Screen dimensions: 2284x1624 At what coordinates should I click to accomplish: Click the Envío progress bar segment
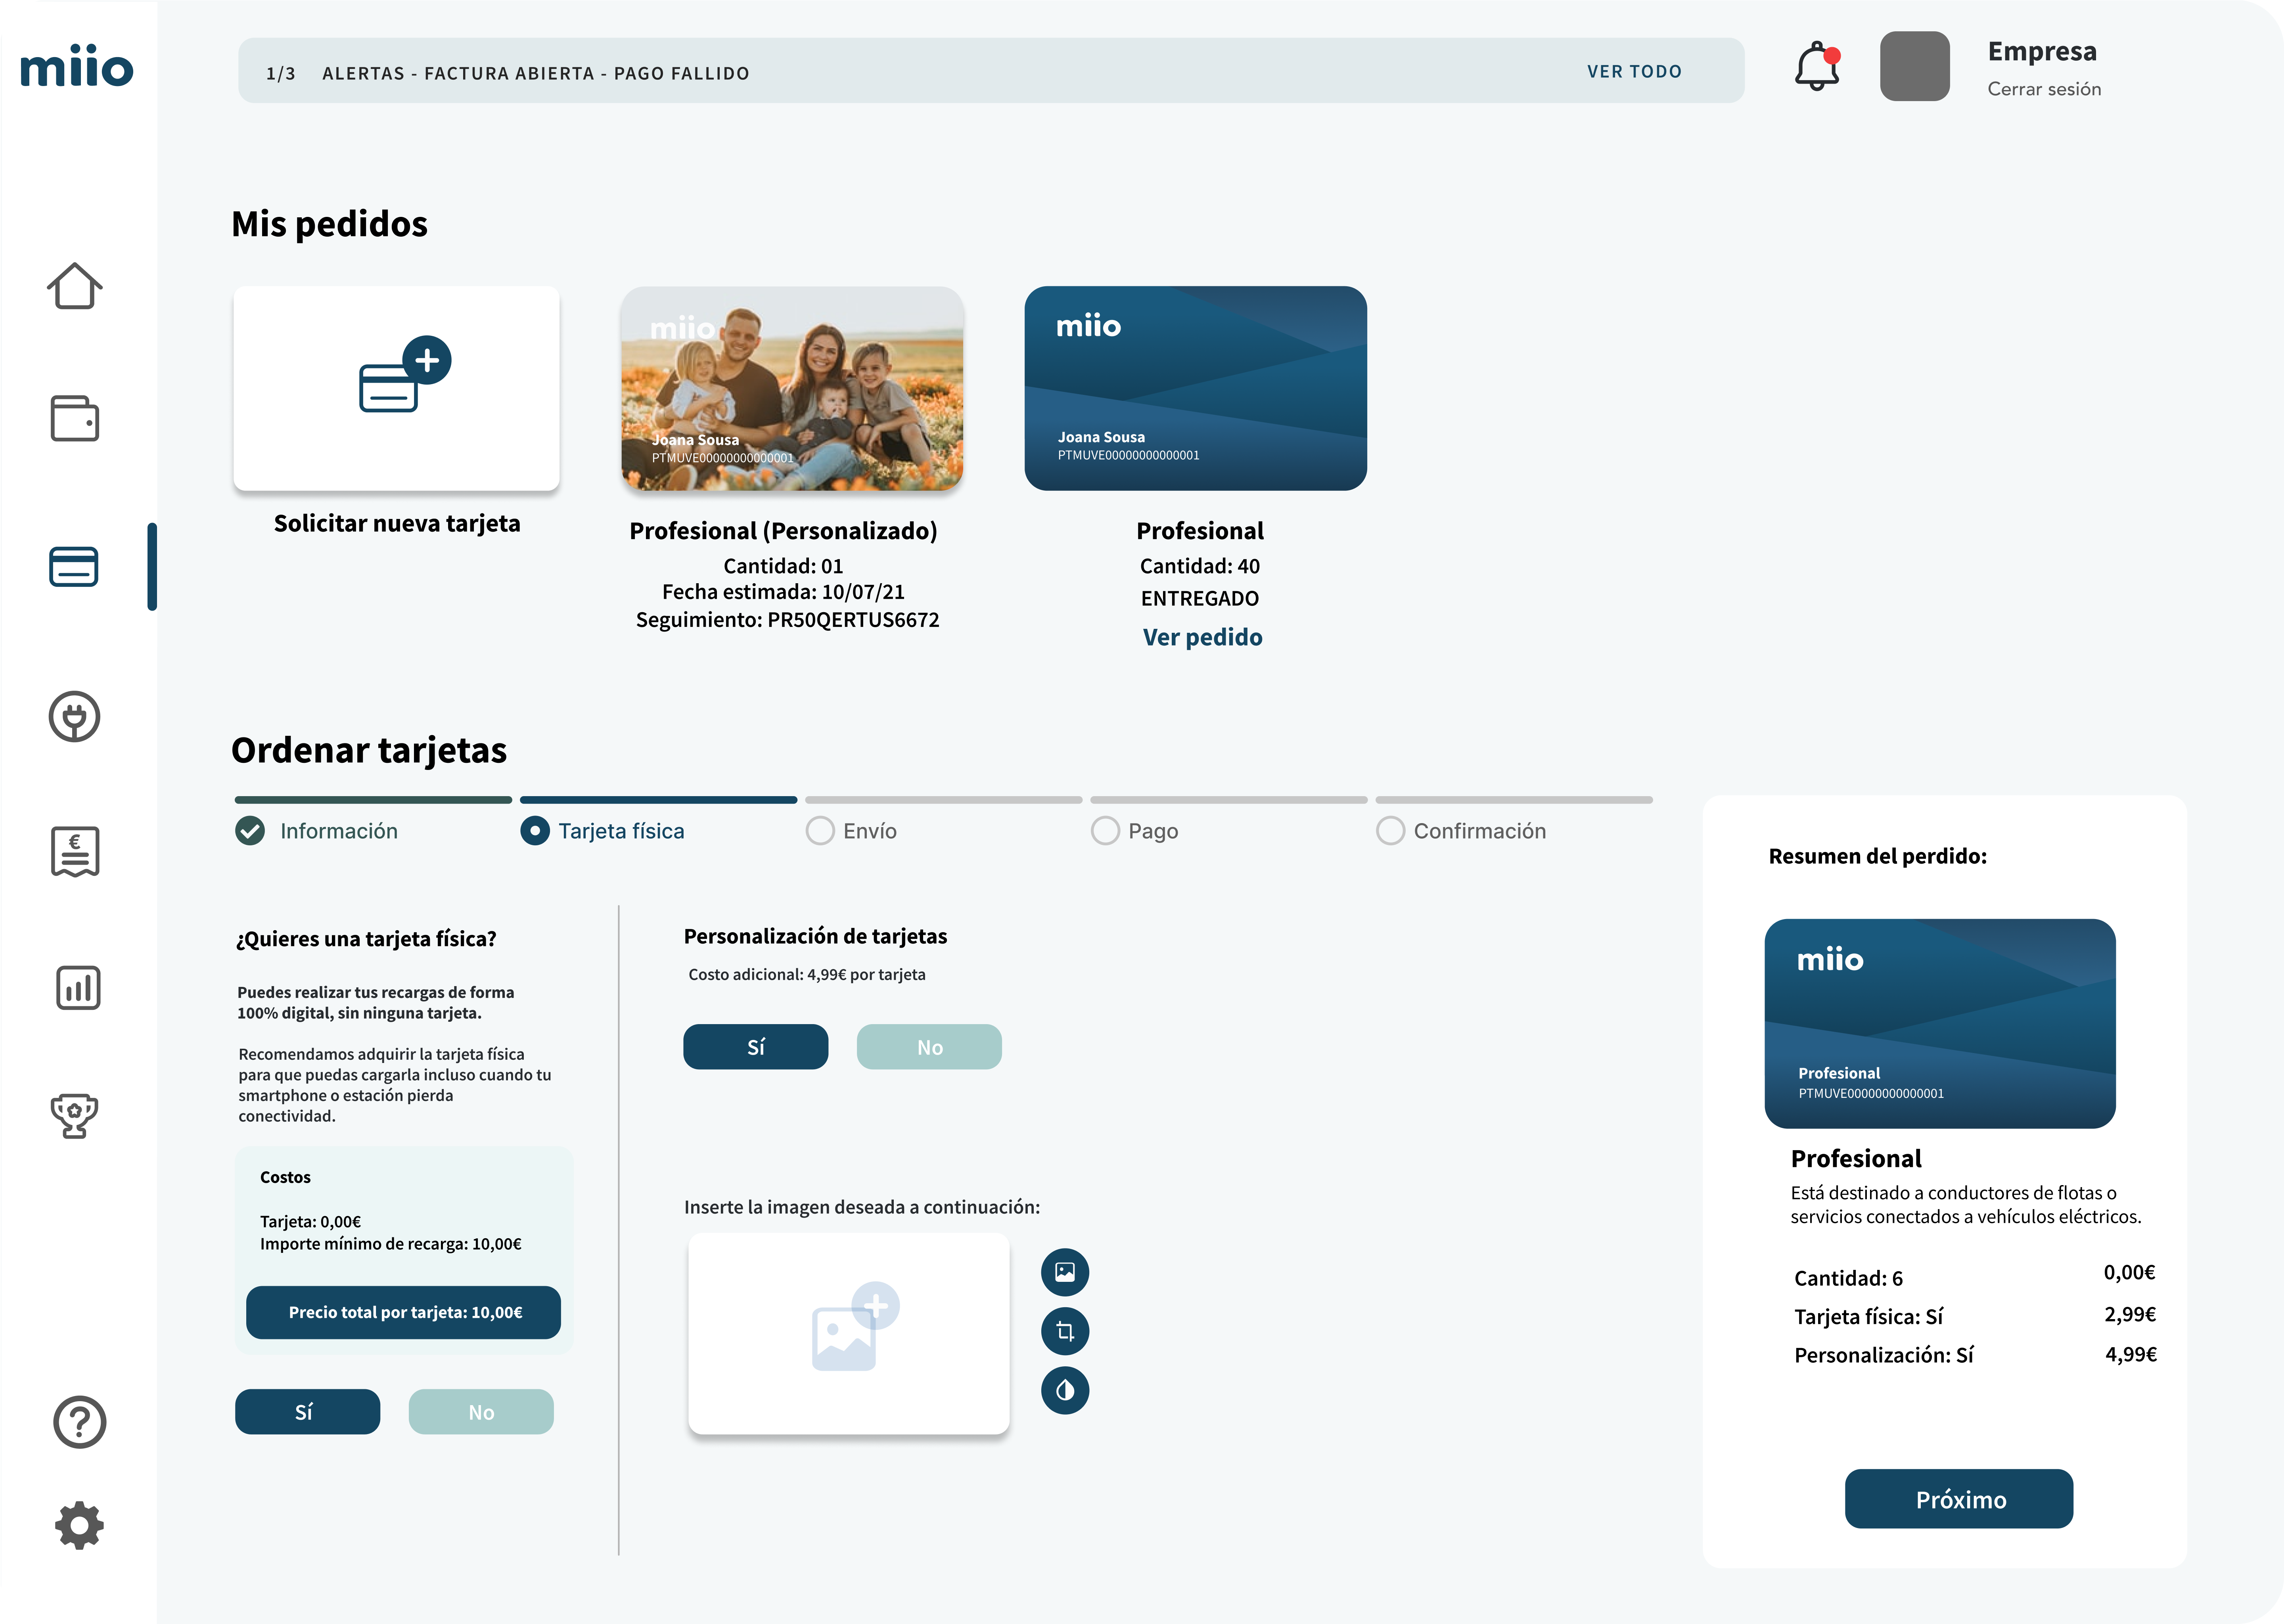[944, 800]
